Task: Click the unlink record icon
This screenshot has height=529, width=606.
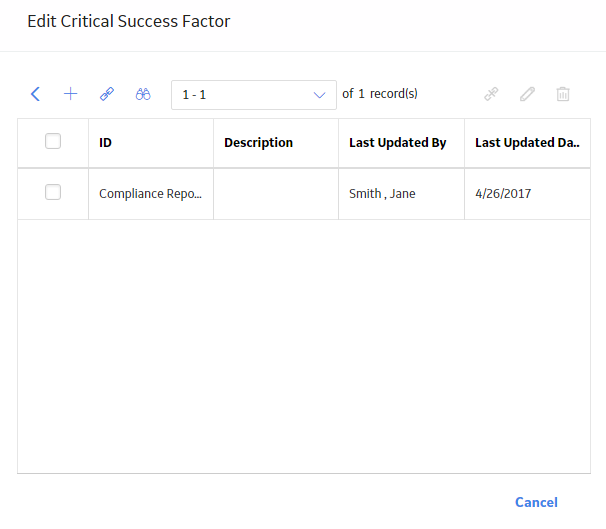Action: click(491, 94)
